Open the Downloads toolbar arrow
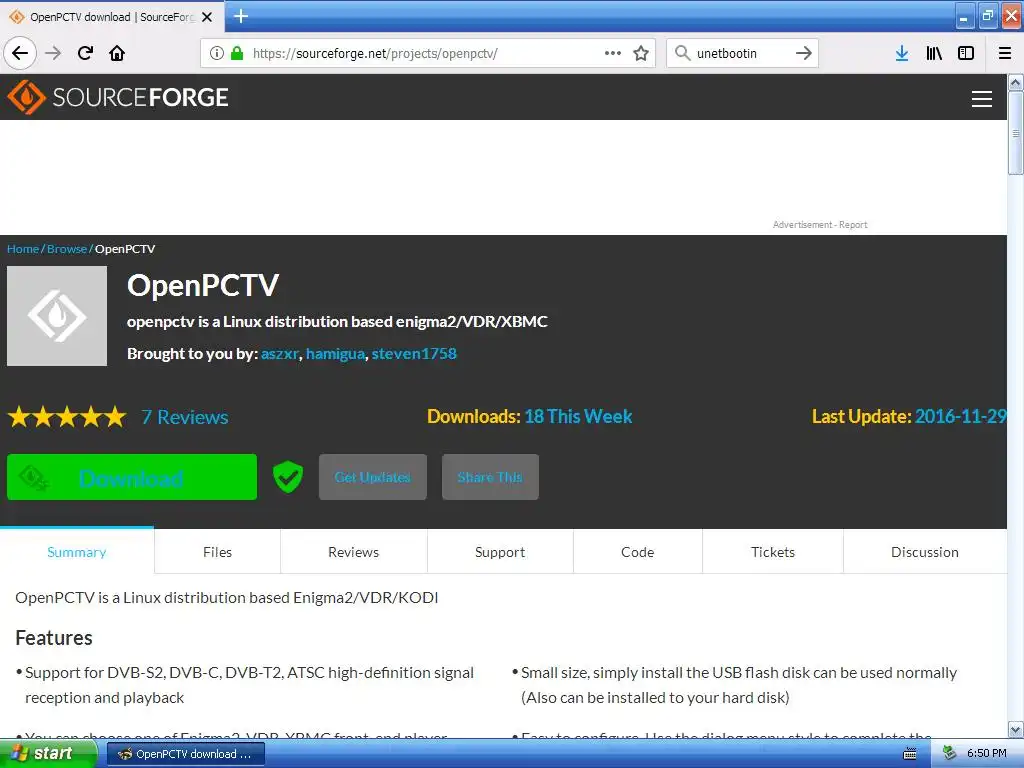Screen dimensions: 1024x768 (x=902, y=53)
